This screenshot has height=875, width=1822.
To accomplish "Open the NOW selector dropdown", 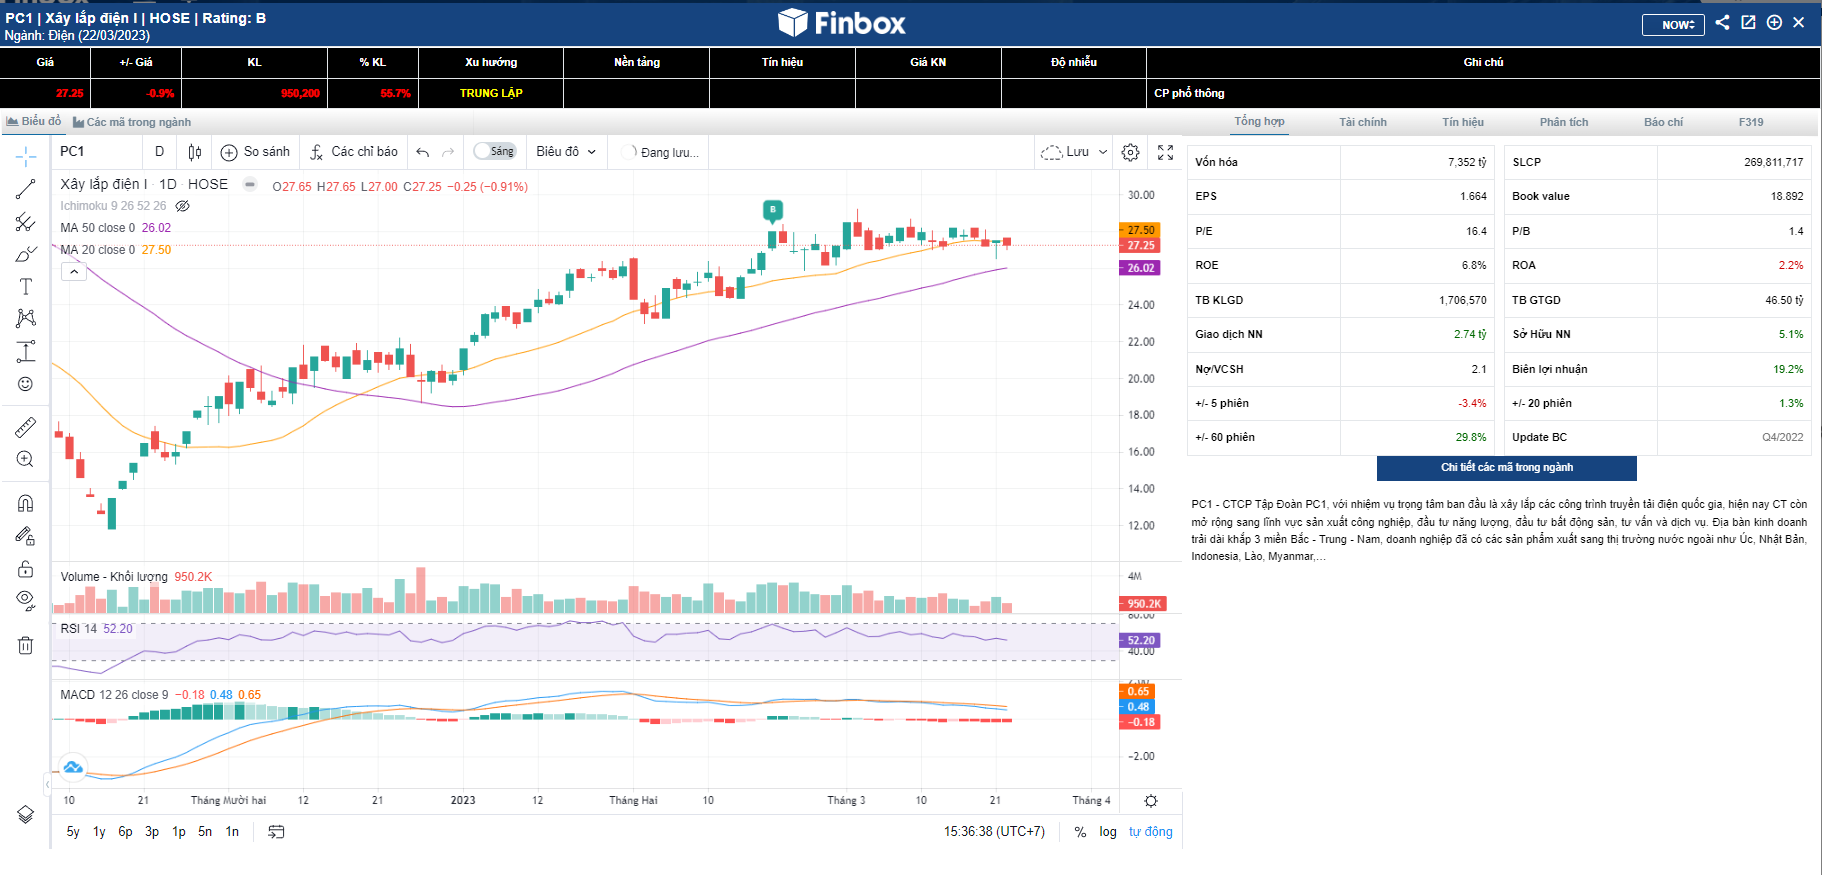I will coord(1673,24).
